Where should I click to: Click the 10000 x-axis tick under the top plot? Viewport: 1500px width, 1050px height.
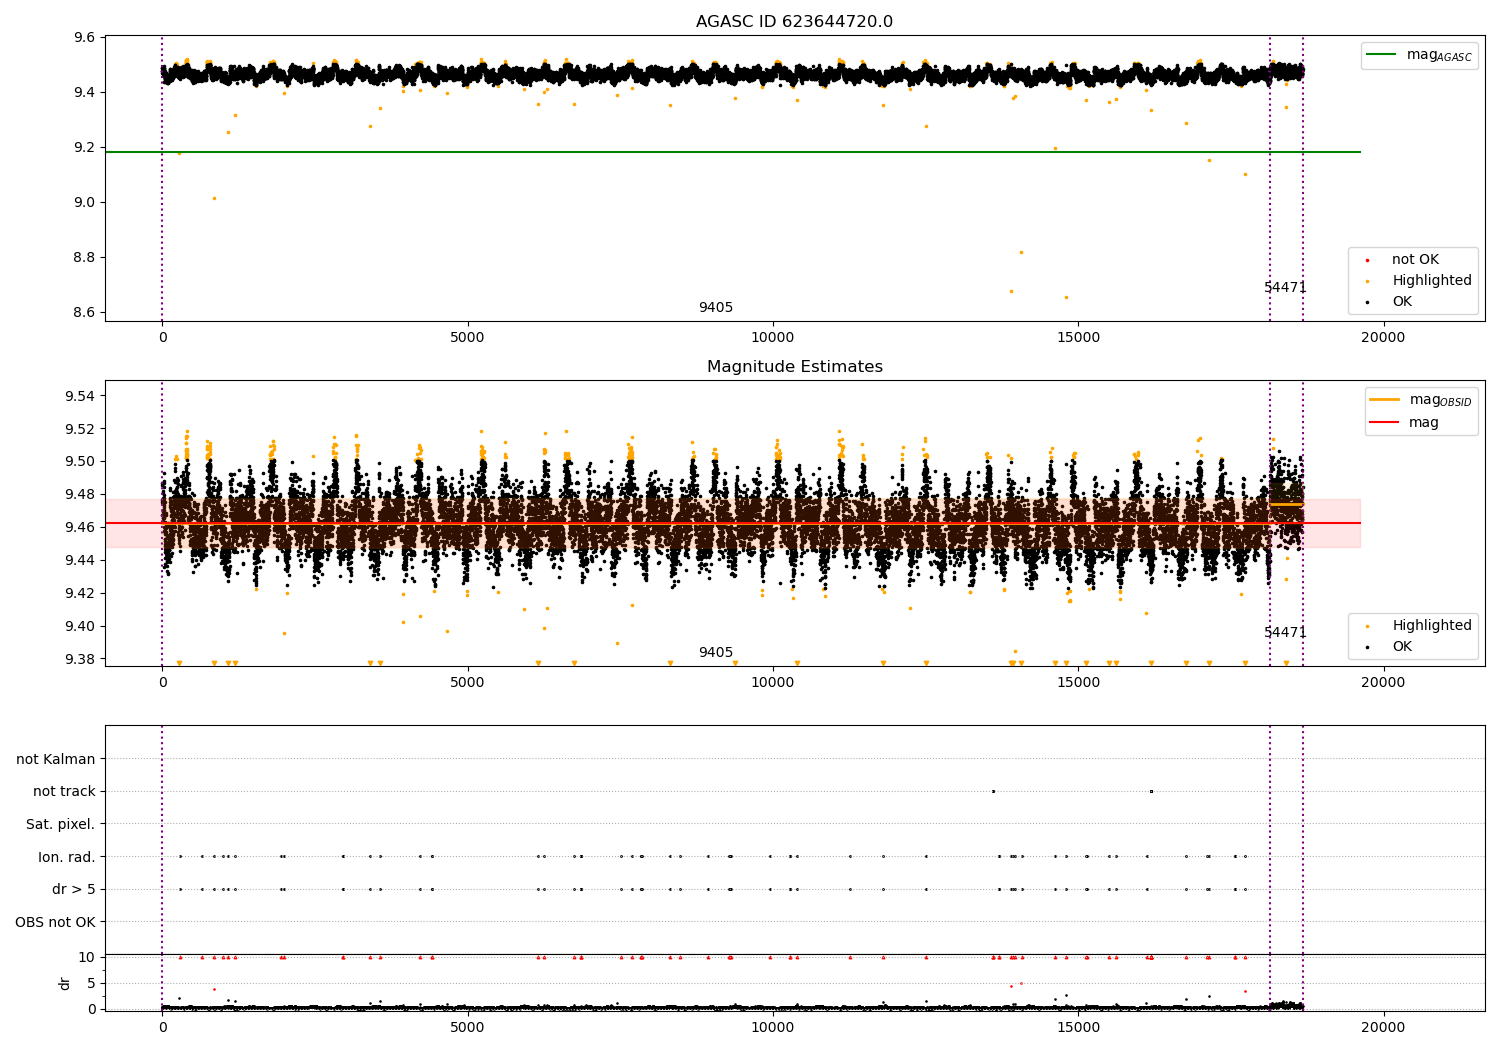point(772,338)
